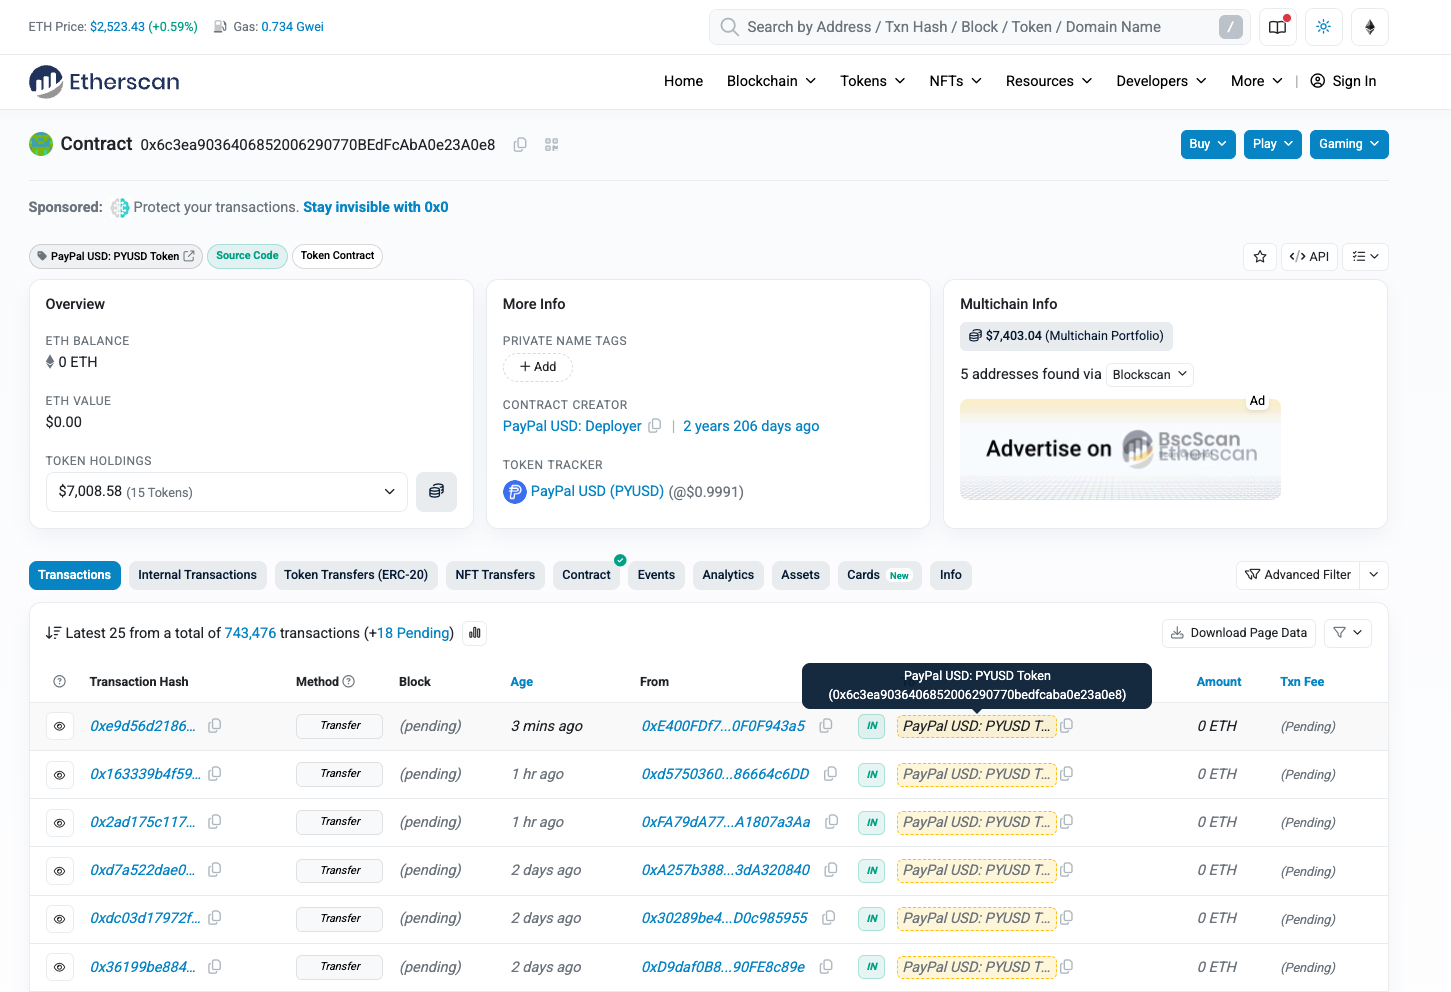The height and width of the screenshot is (992, 1451).
Task: Expand the Blockchain menu
Action: click(x=771, y=81)
